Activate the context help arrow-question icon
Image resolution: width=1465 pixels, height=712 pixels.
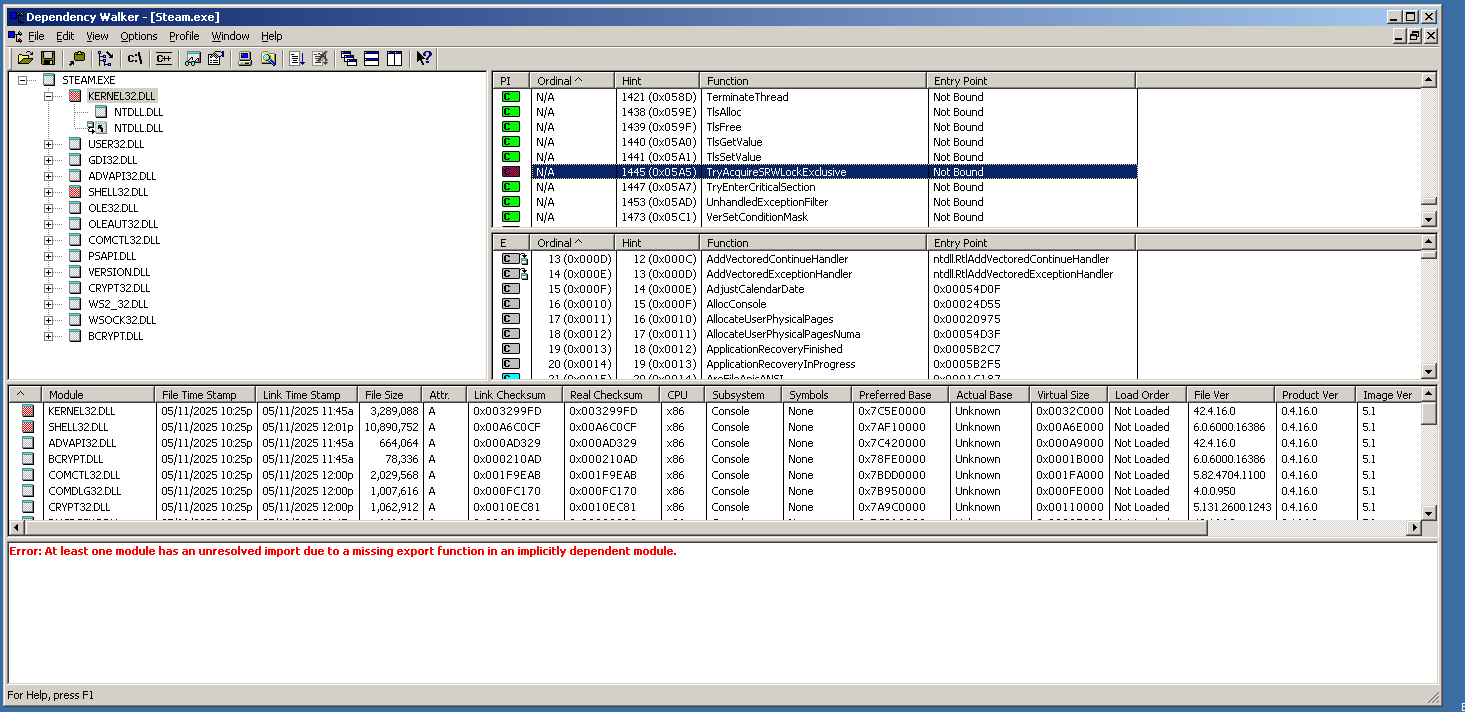pyautogui.click(x=424, y=58)
